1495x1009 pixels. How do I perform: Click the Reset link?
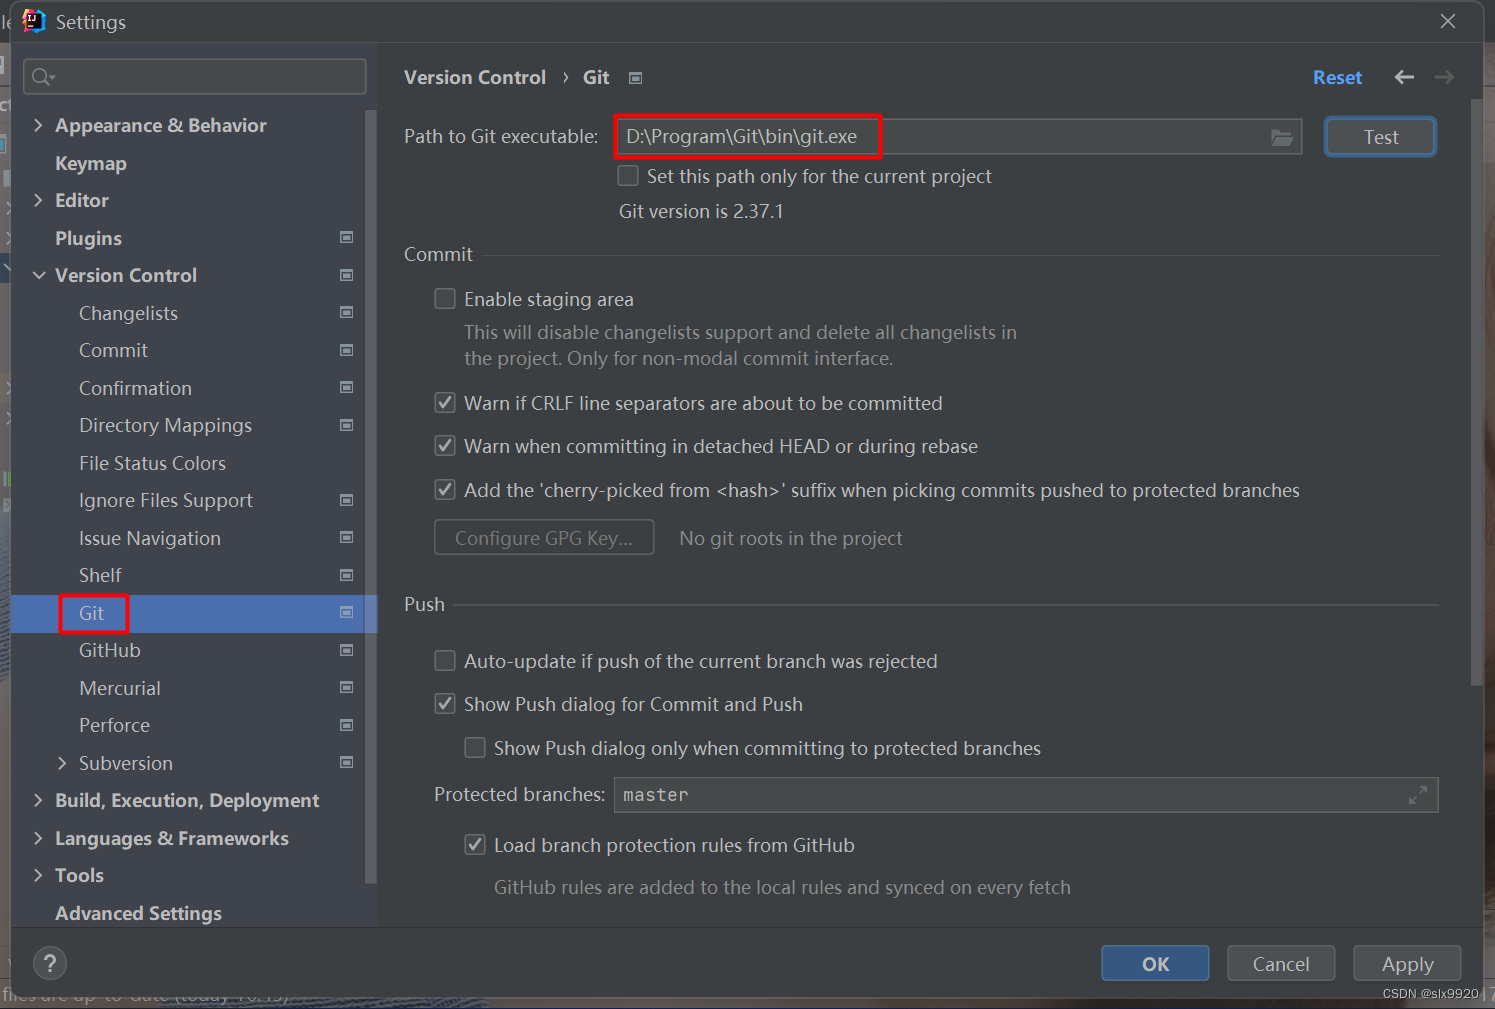click(x=1337, y=77)
